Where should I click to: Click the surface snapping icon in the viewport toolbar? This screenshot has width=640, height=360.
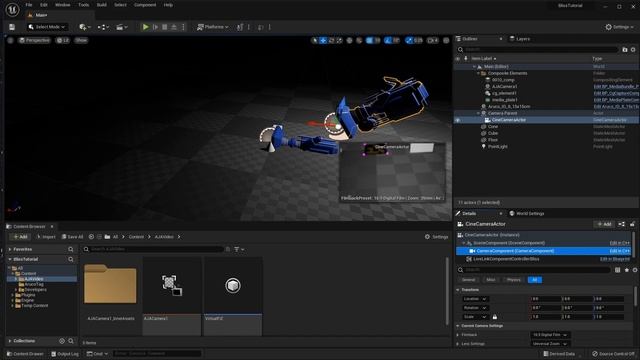tap(359, 40)
